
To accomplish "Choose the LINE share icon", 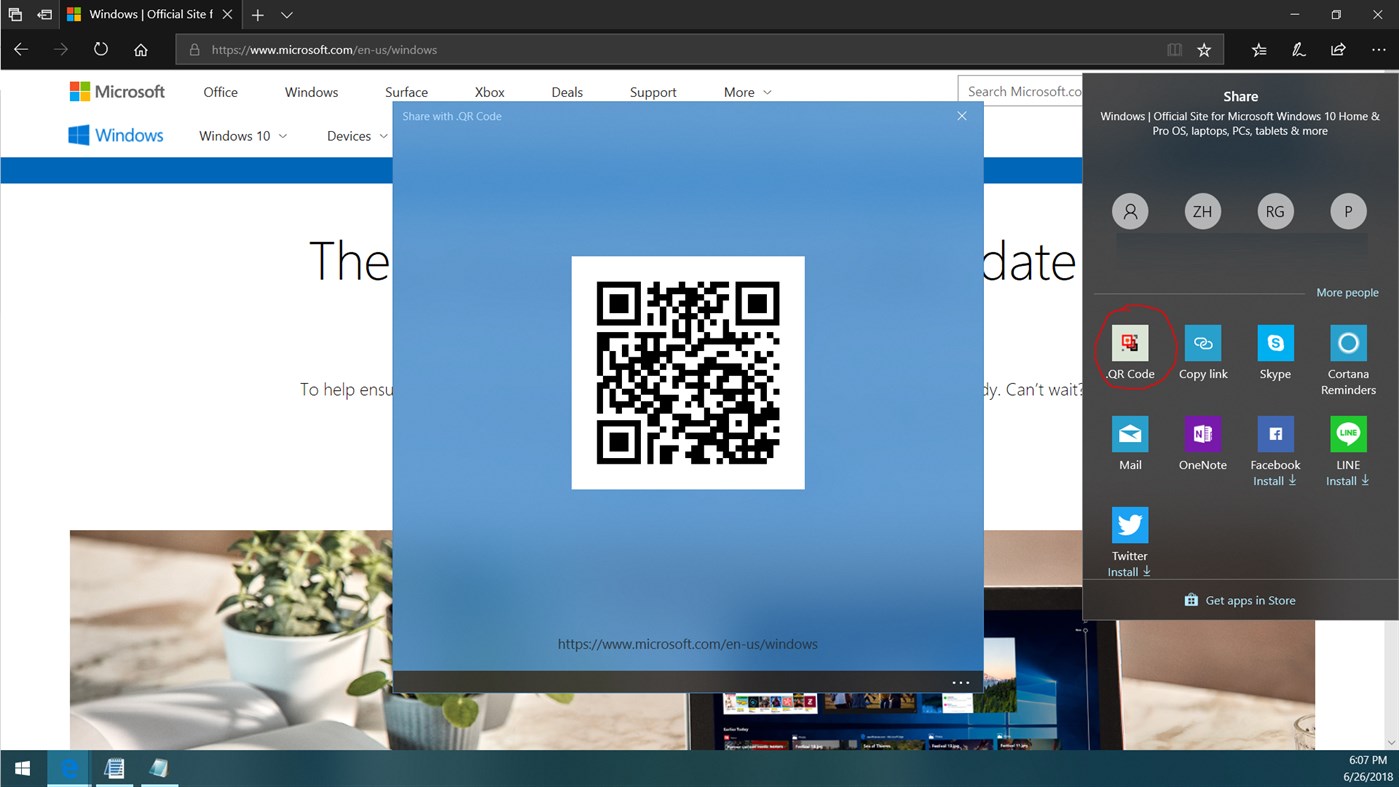I will [x=1347, y=432].
